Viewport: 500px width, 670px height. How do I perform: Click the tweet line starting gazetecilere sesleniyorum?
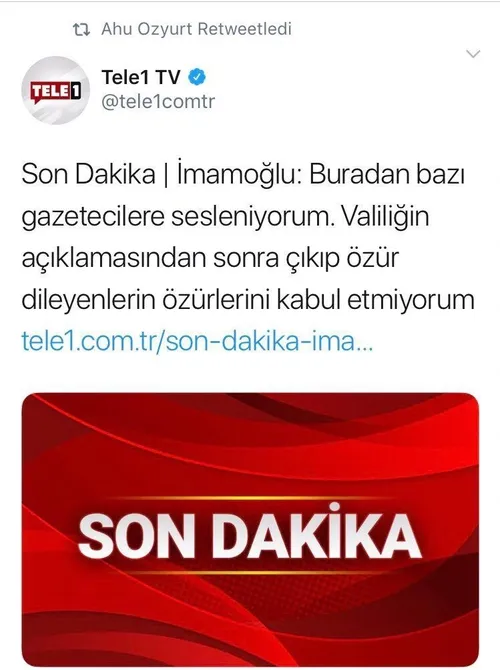(x=225, y=216)
